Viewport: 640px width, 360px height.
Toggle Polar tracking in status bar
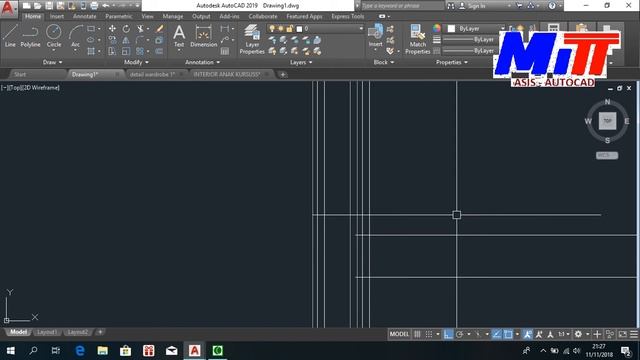pos(460,334)
